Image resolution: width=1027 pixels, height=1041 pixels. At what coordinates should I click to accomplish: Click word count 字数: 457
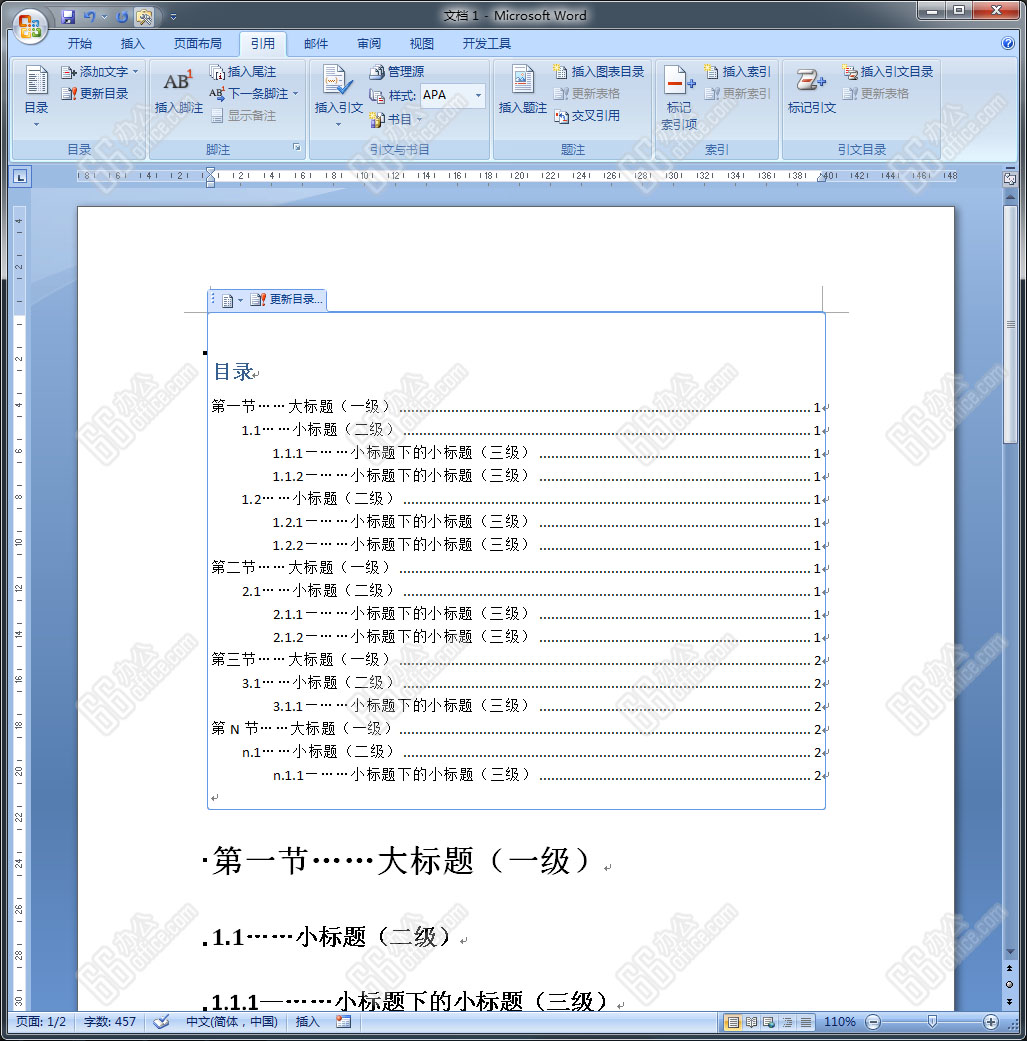(x=110, y=1022)
